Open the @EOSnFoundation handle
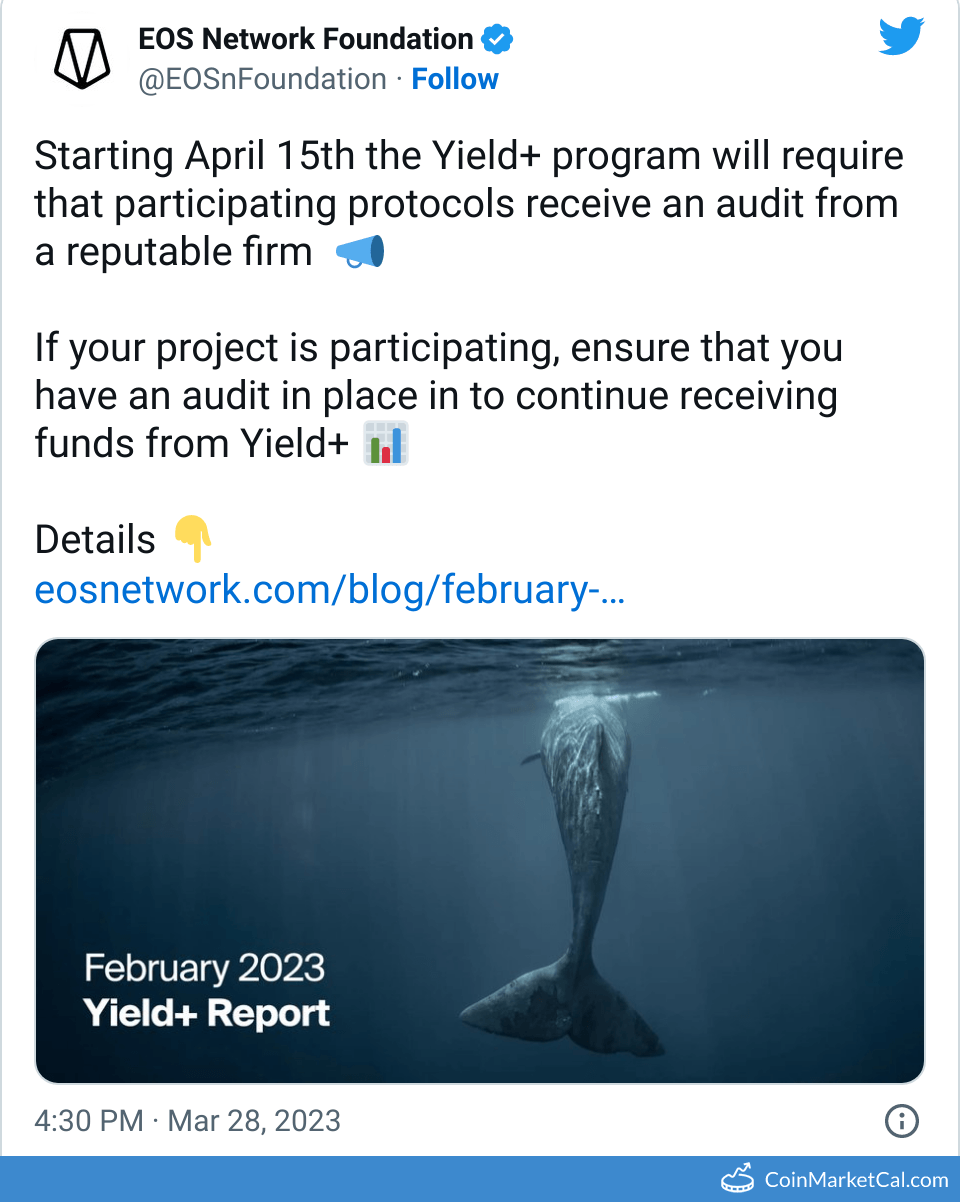The image size is (960, 1202). coord(261,79)
